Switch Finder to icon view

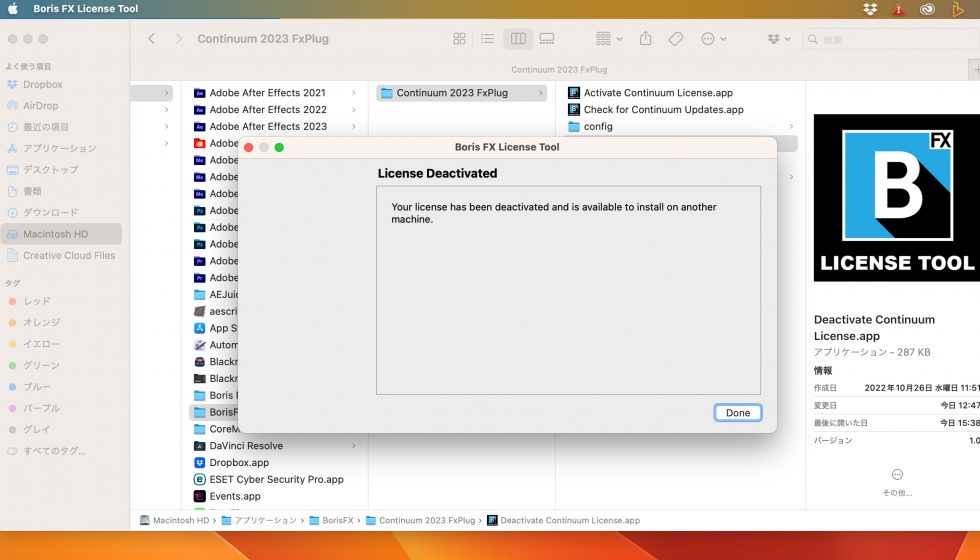coord(459,39)
